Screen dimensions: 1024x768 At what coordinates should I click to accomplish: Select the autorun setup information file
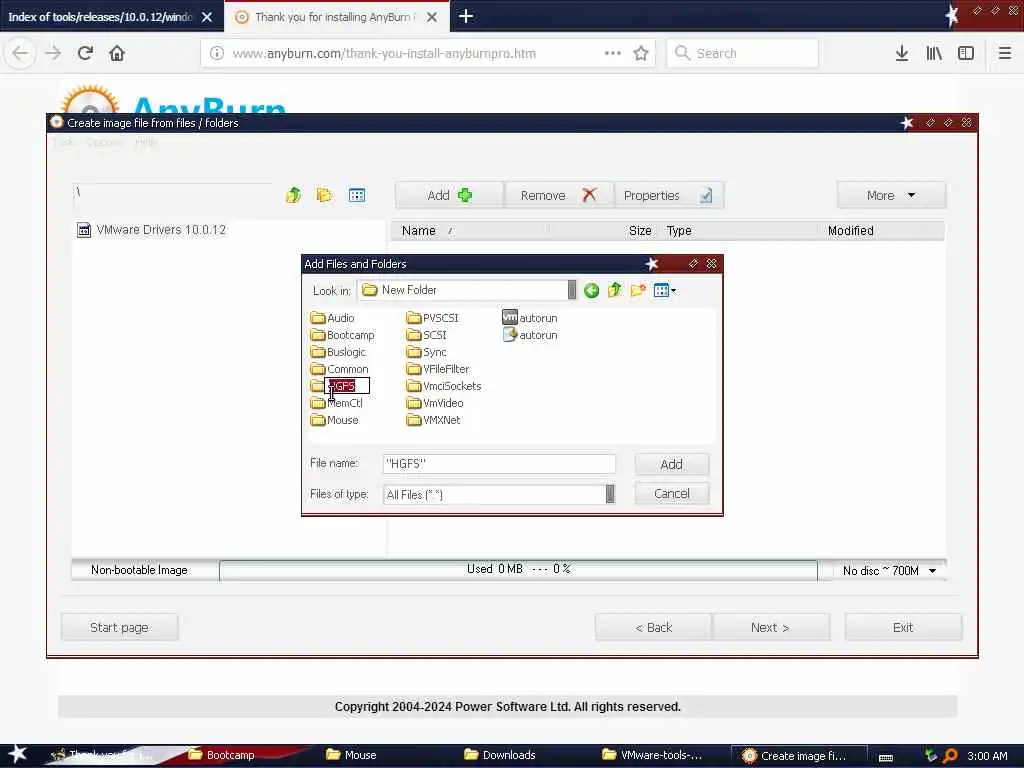coord(530,335)
